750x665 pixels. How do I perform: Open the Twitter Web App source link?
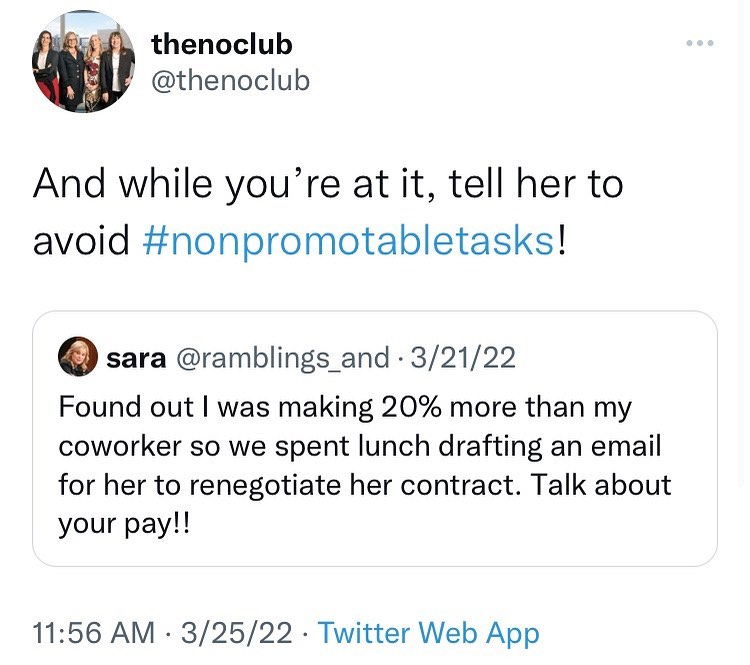coord(428,632)
